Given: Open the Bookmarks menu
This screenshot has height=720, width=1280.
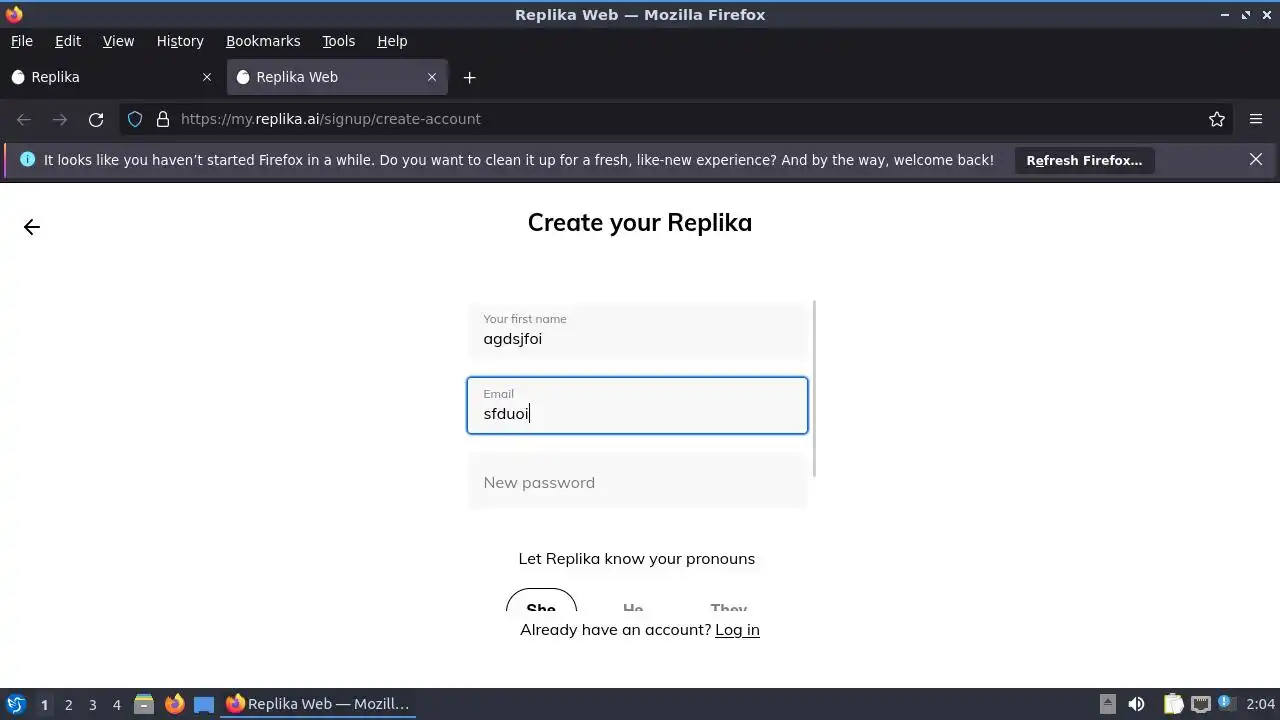Looking at the screenshot, I should click(x=263, y=41).
